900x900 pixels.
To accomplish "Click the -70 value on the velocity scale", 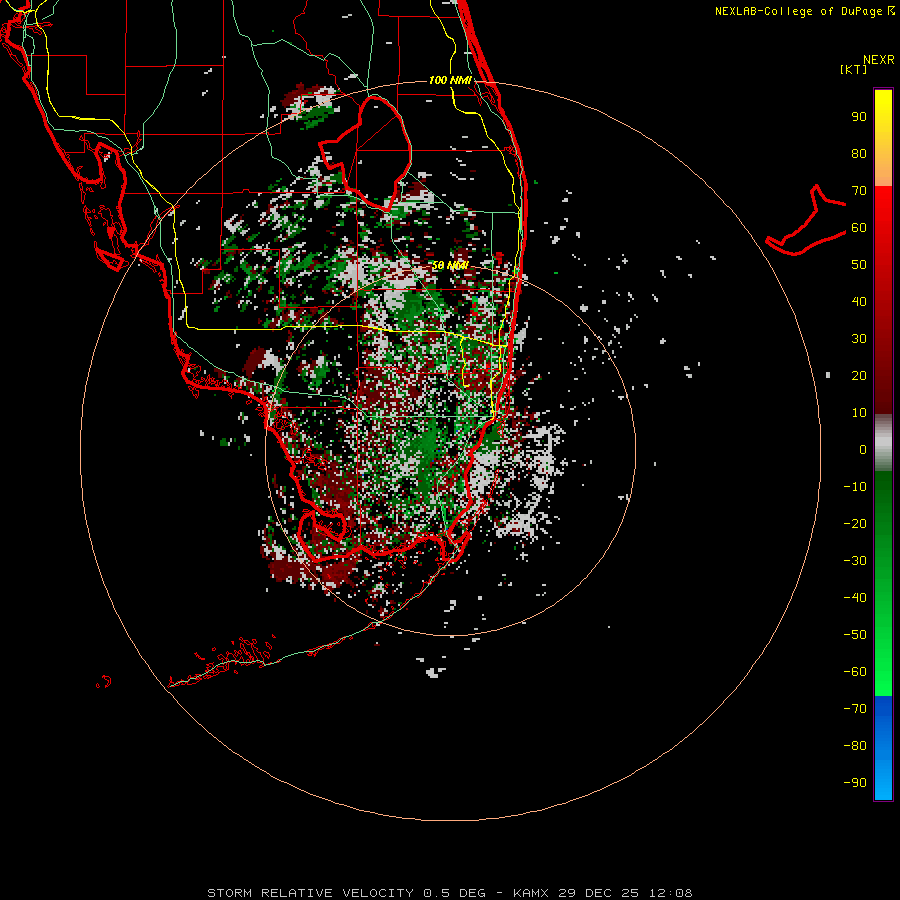I will (x=855, y=709).
